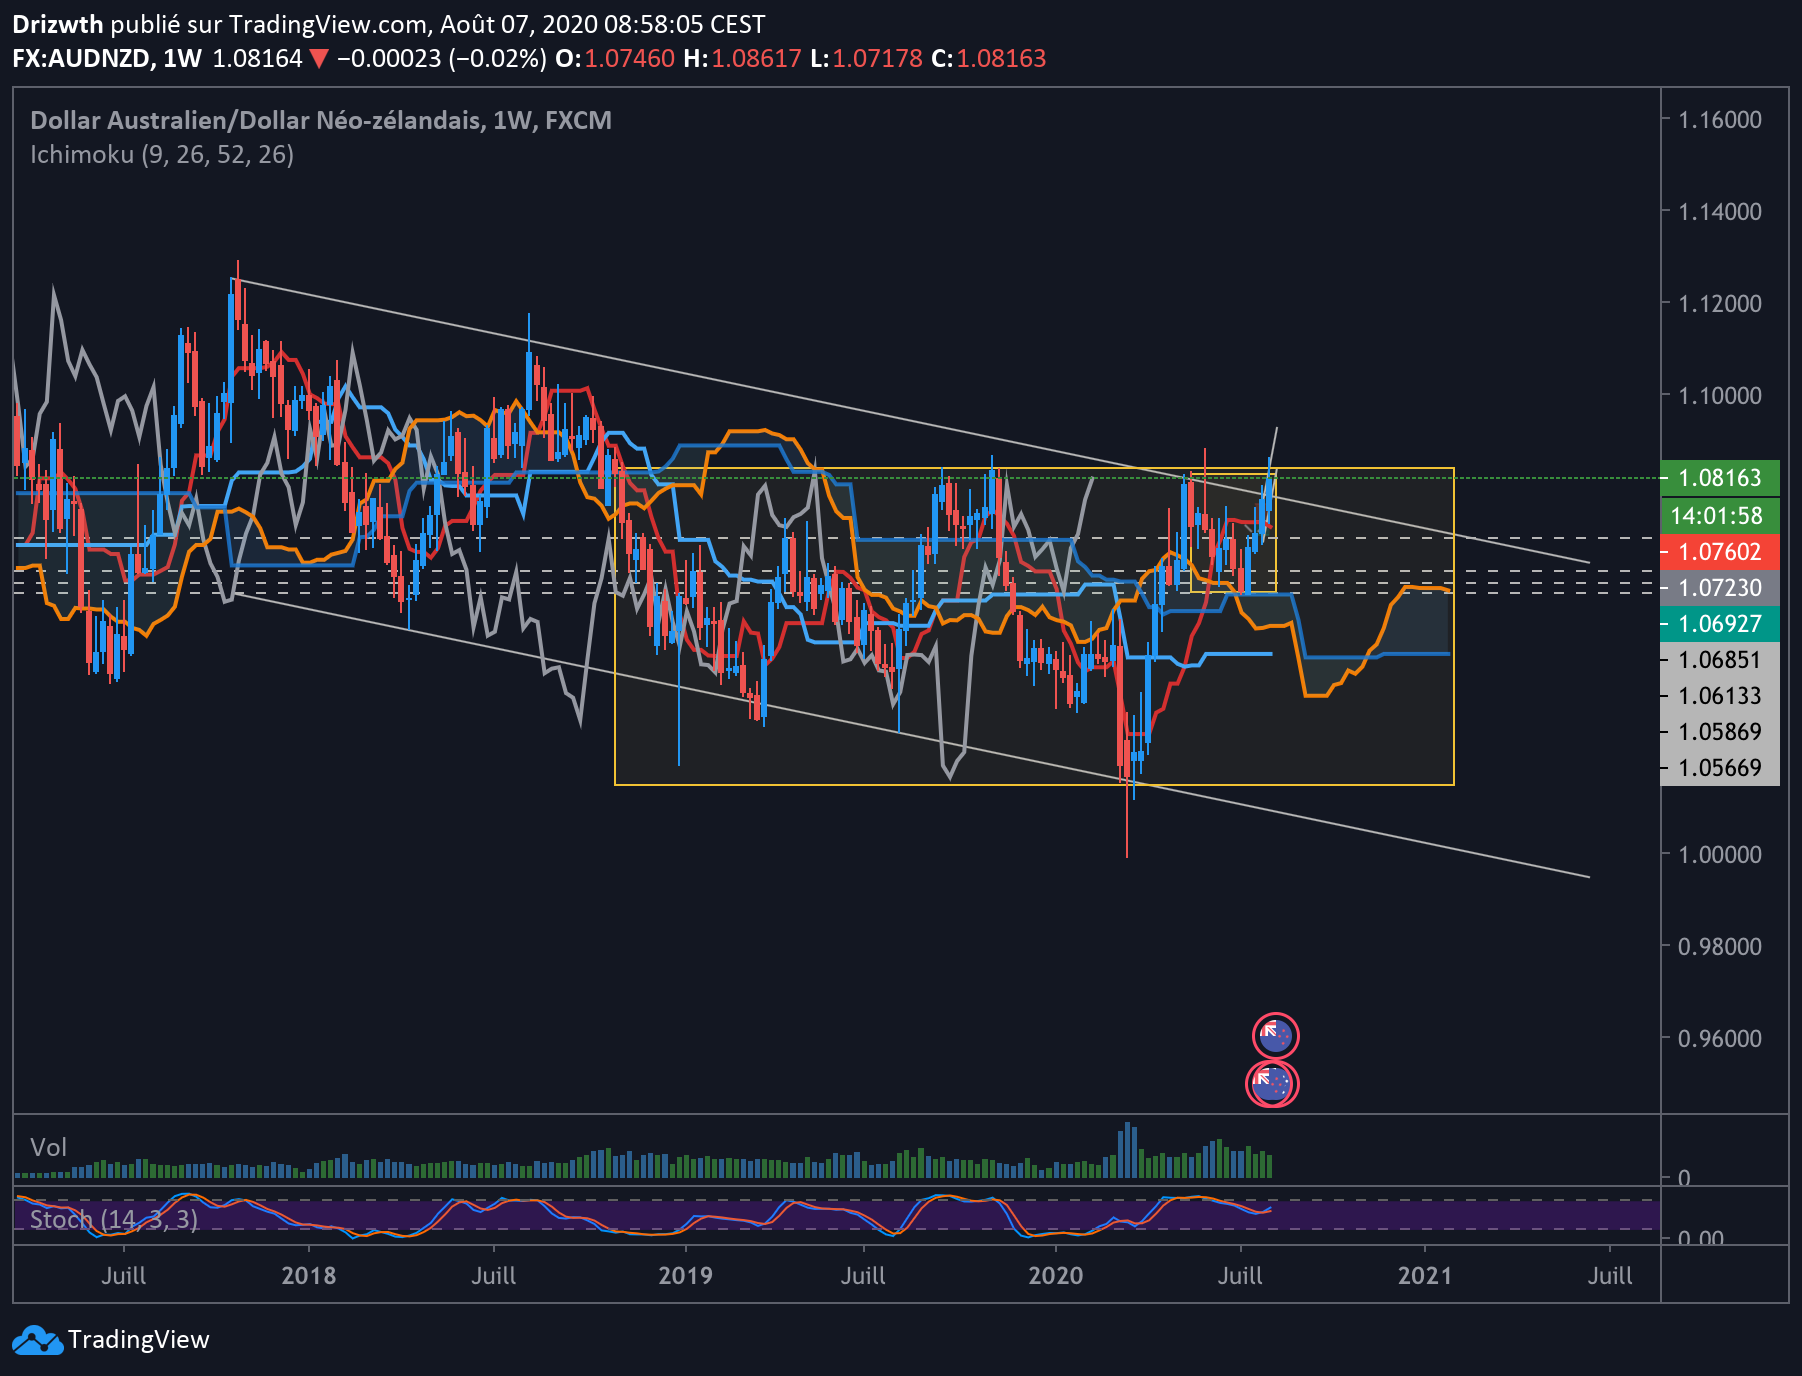1802x1376 pixels.
Task: Click the upper of the two flag event icons
Action: [x=1275, y=1036]
